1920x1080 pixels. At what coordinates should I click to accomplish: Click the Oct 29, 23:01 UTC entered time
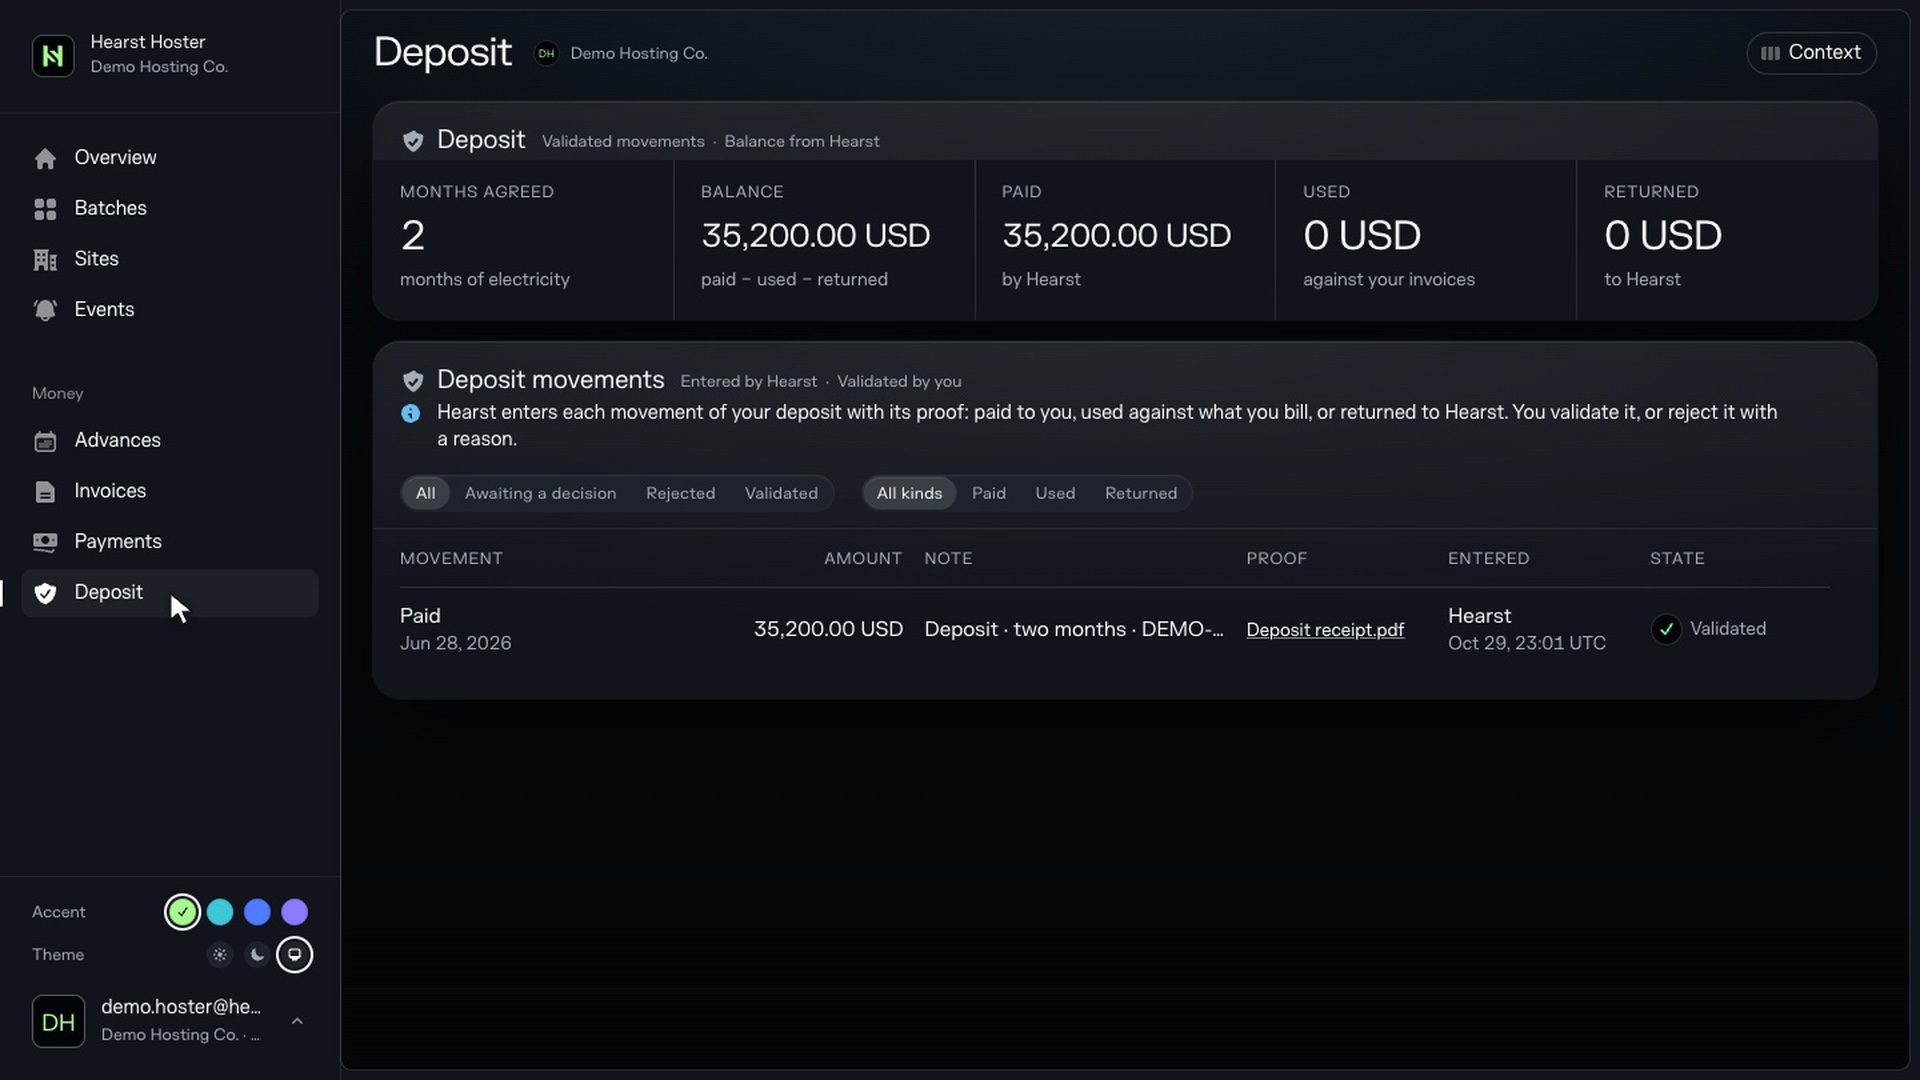click(x=1527, y=643)
